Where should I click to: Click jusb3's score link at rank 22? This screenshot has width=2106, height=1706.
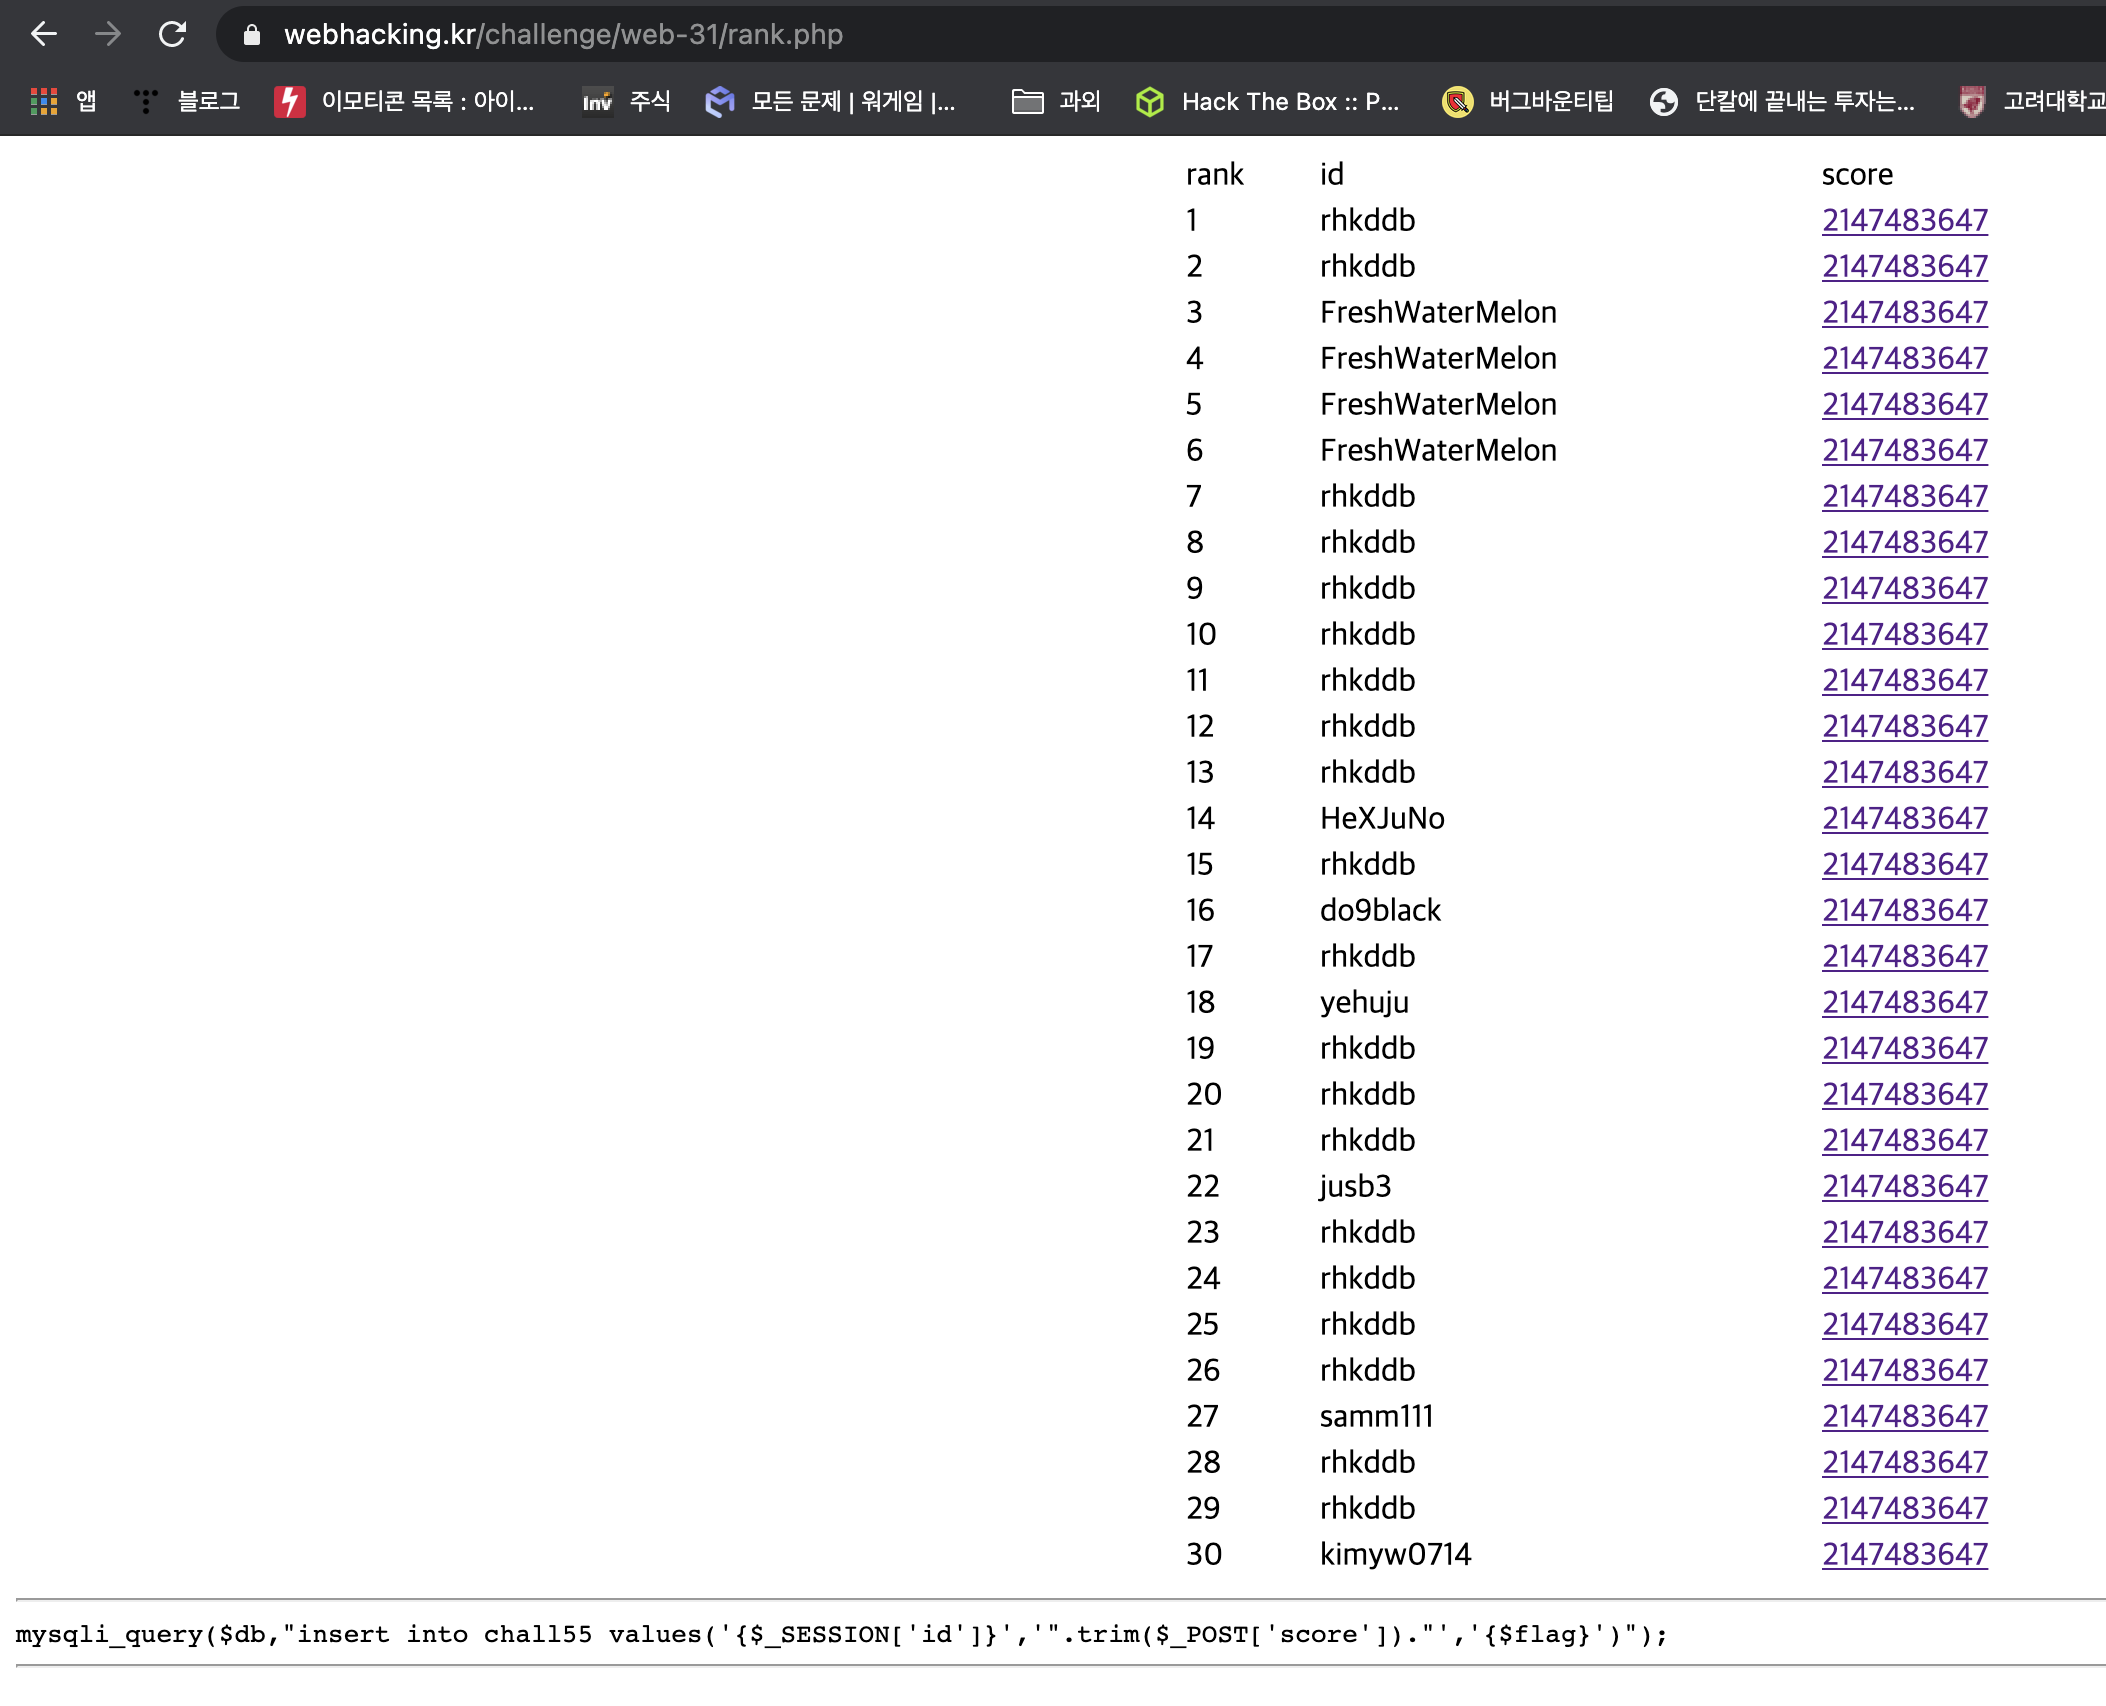tap(1904, 1186)
